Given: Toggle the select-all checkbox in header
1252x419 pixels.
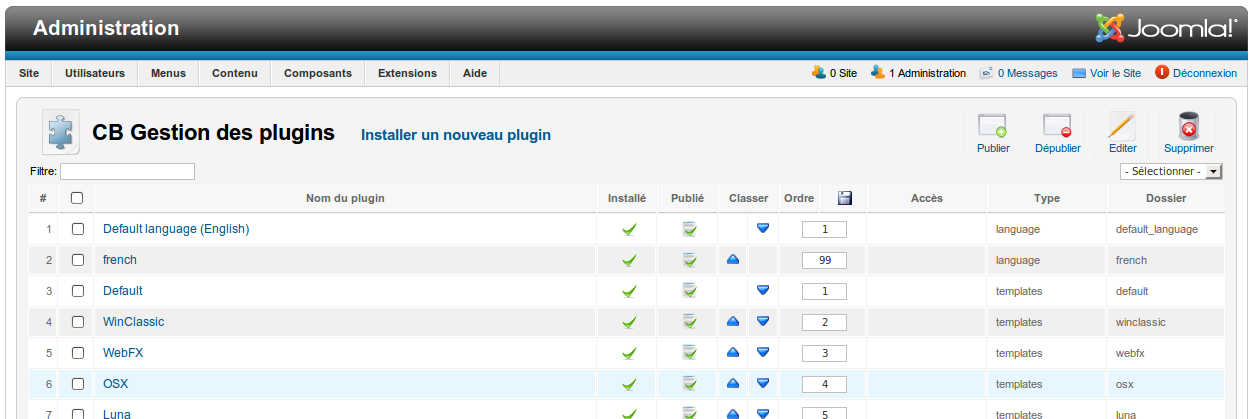Looking at the screenshot, I should coord(78,198).
